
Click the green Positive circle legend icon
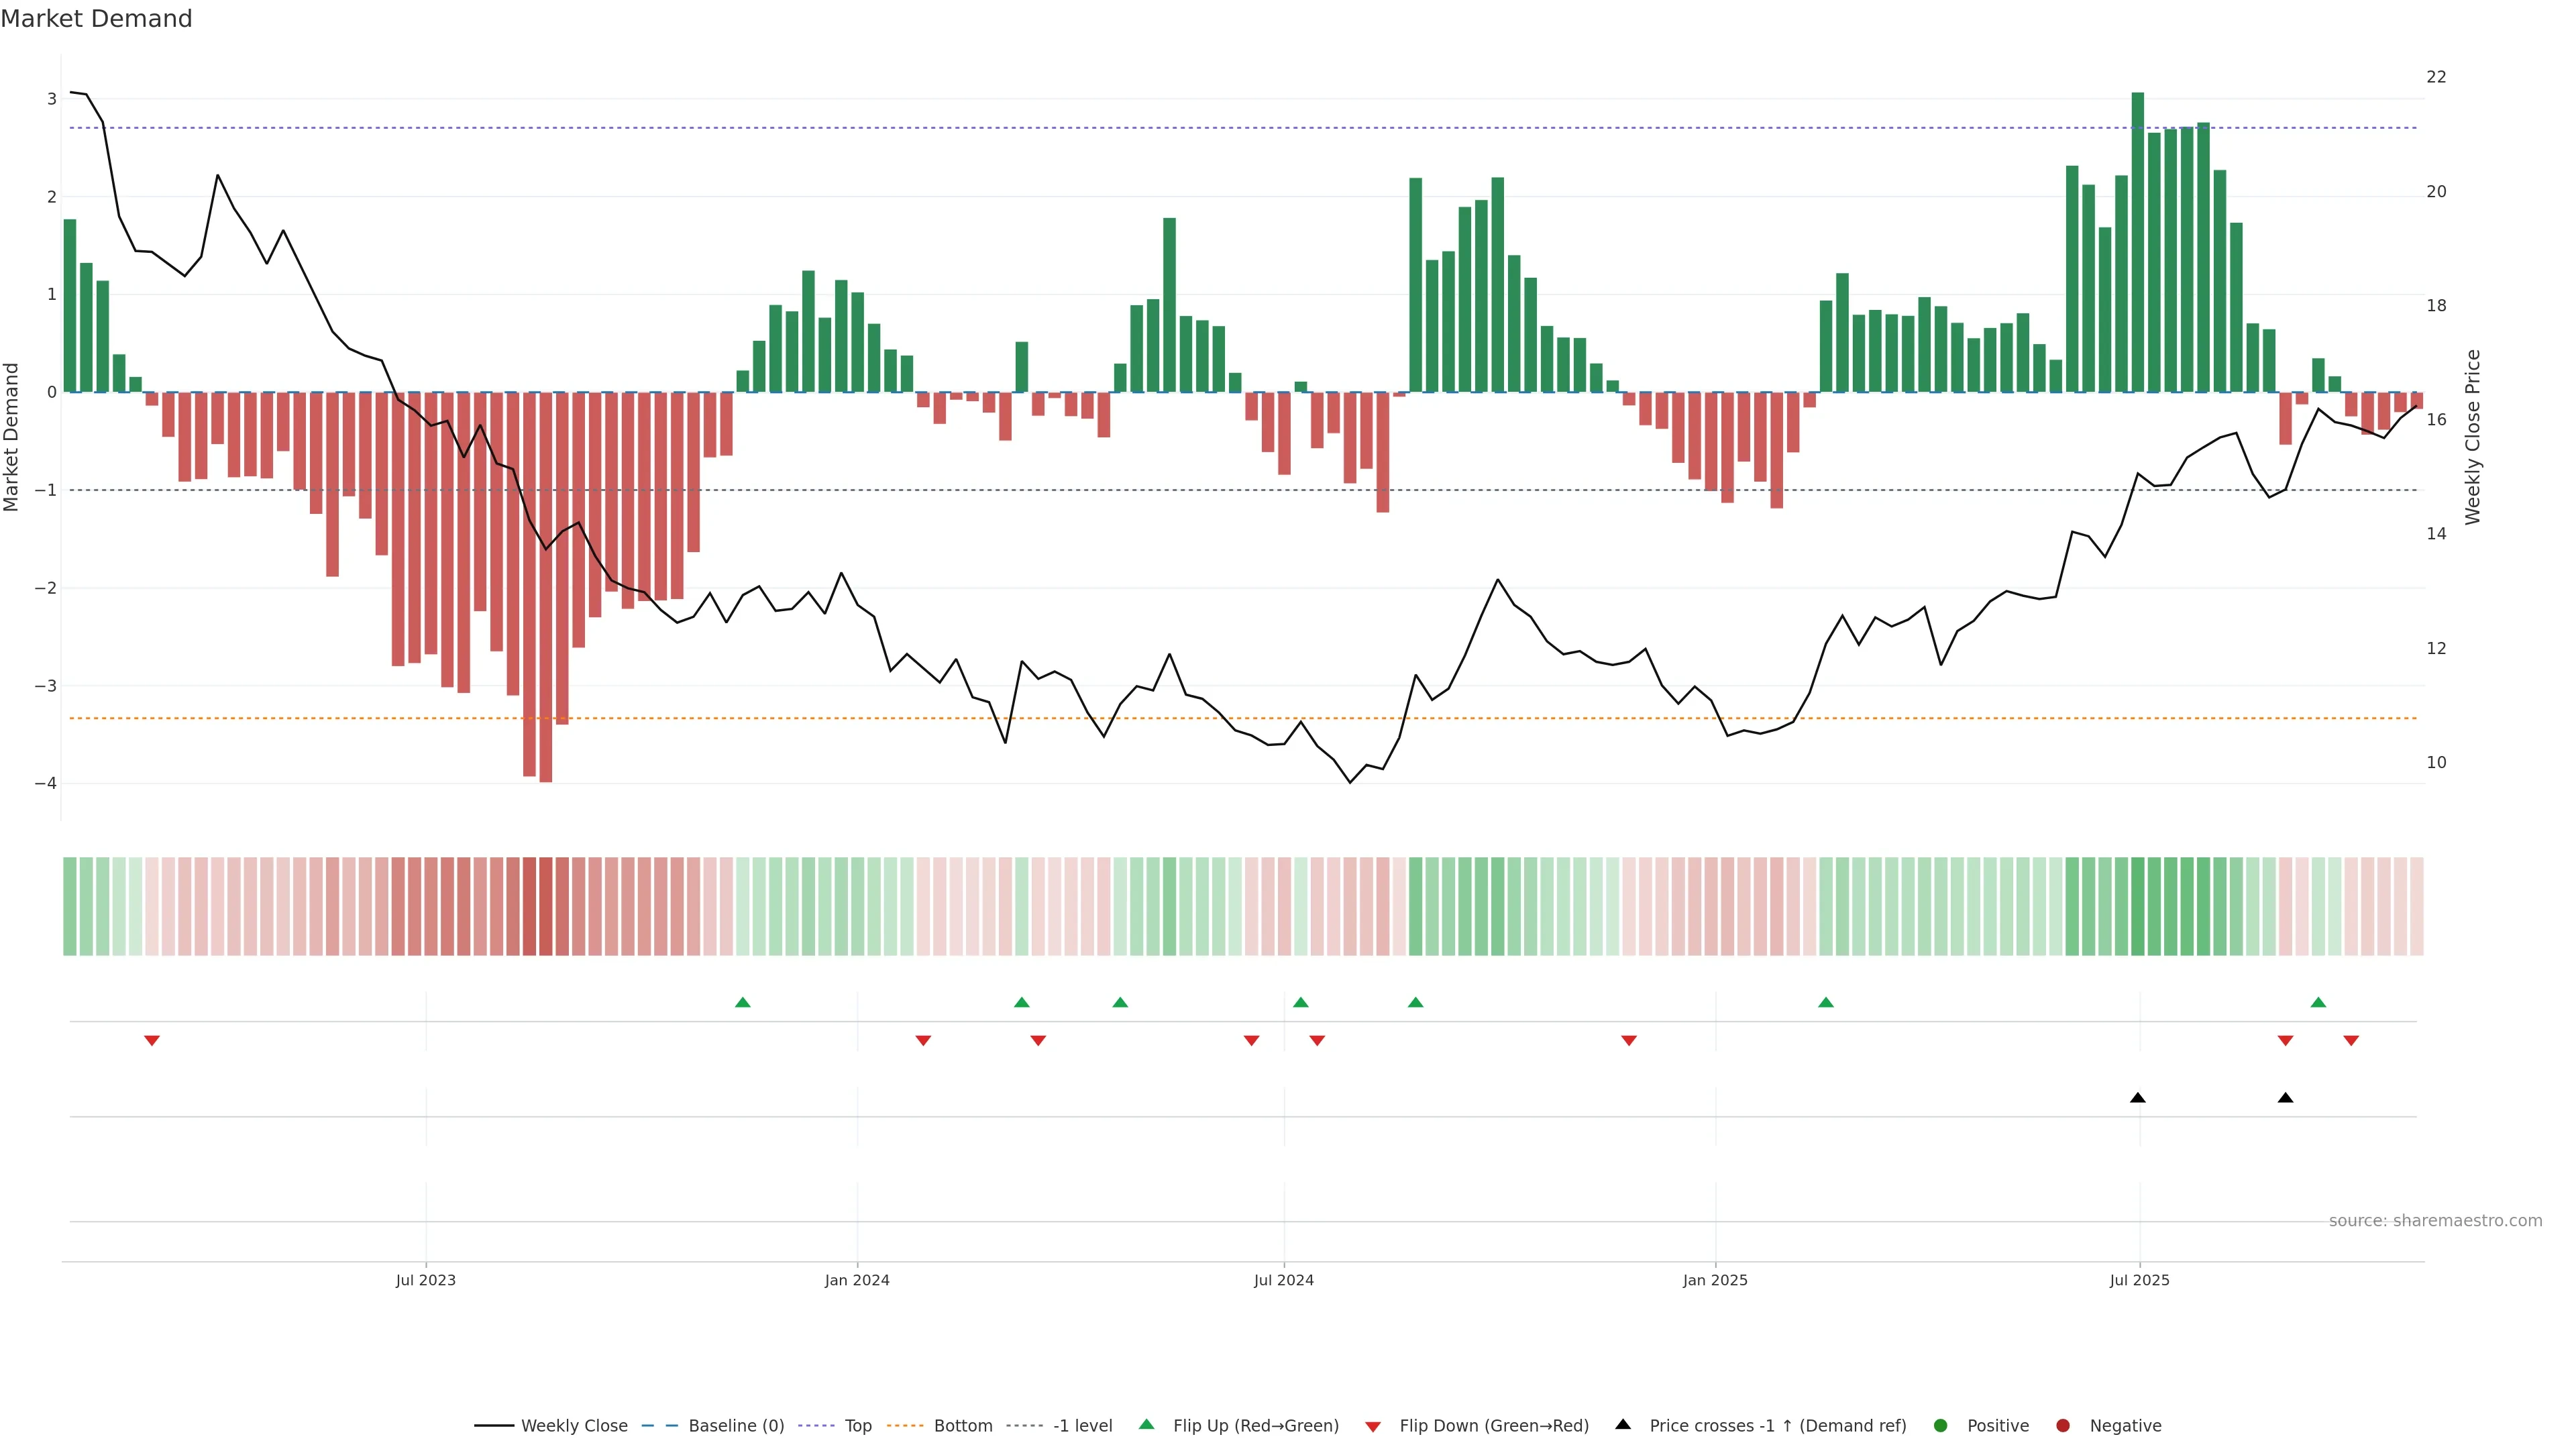tap(1941, 1426)
